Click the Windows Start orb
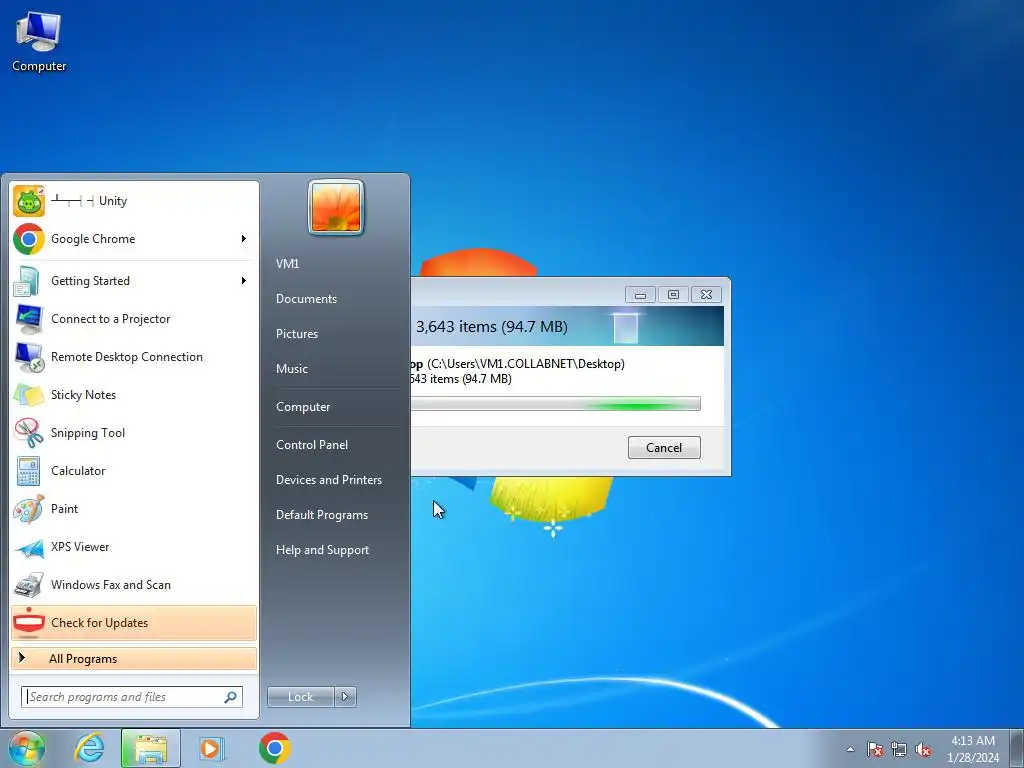Image resolution: width=1024 pixels, height=768 pixels. pos(27,748)
